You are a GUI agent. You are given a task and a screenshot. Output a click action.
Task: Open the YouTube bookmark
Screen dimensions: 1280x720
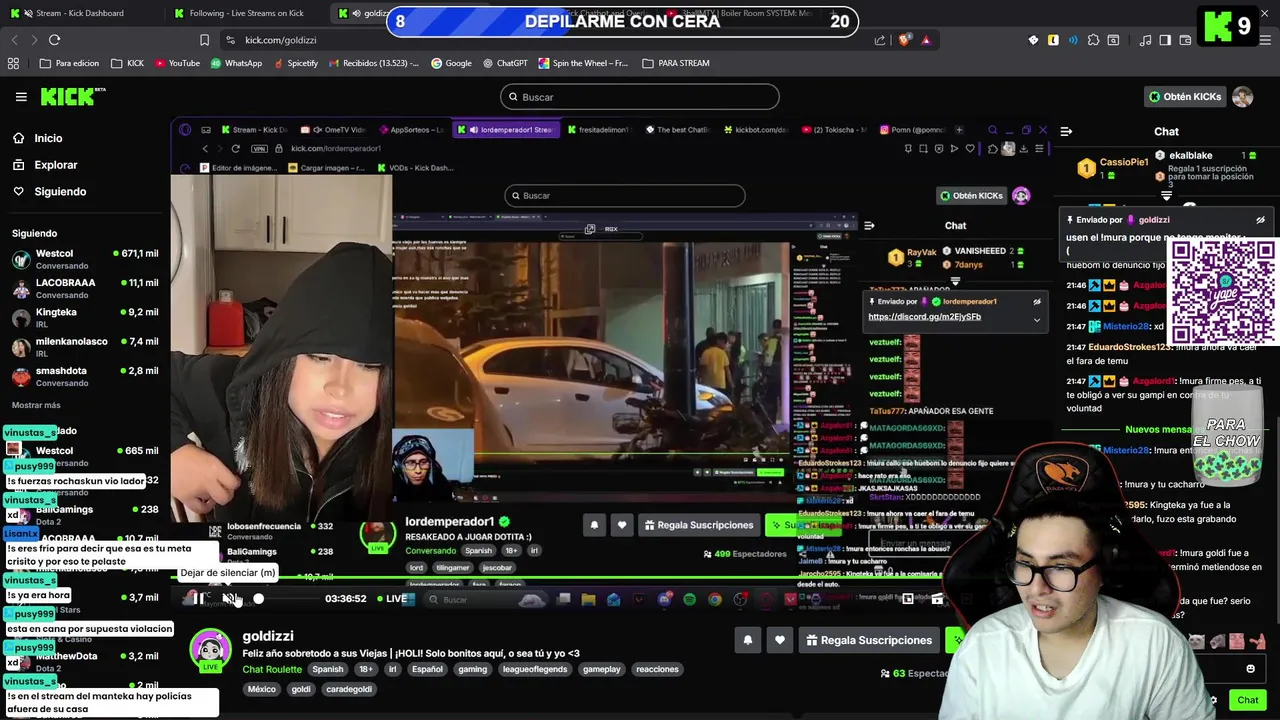(x=176, y=63)
